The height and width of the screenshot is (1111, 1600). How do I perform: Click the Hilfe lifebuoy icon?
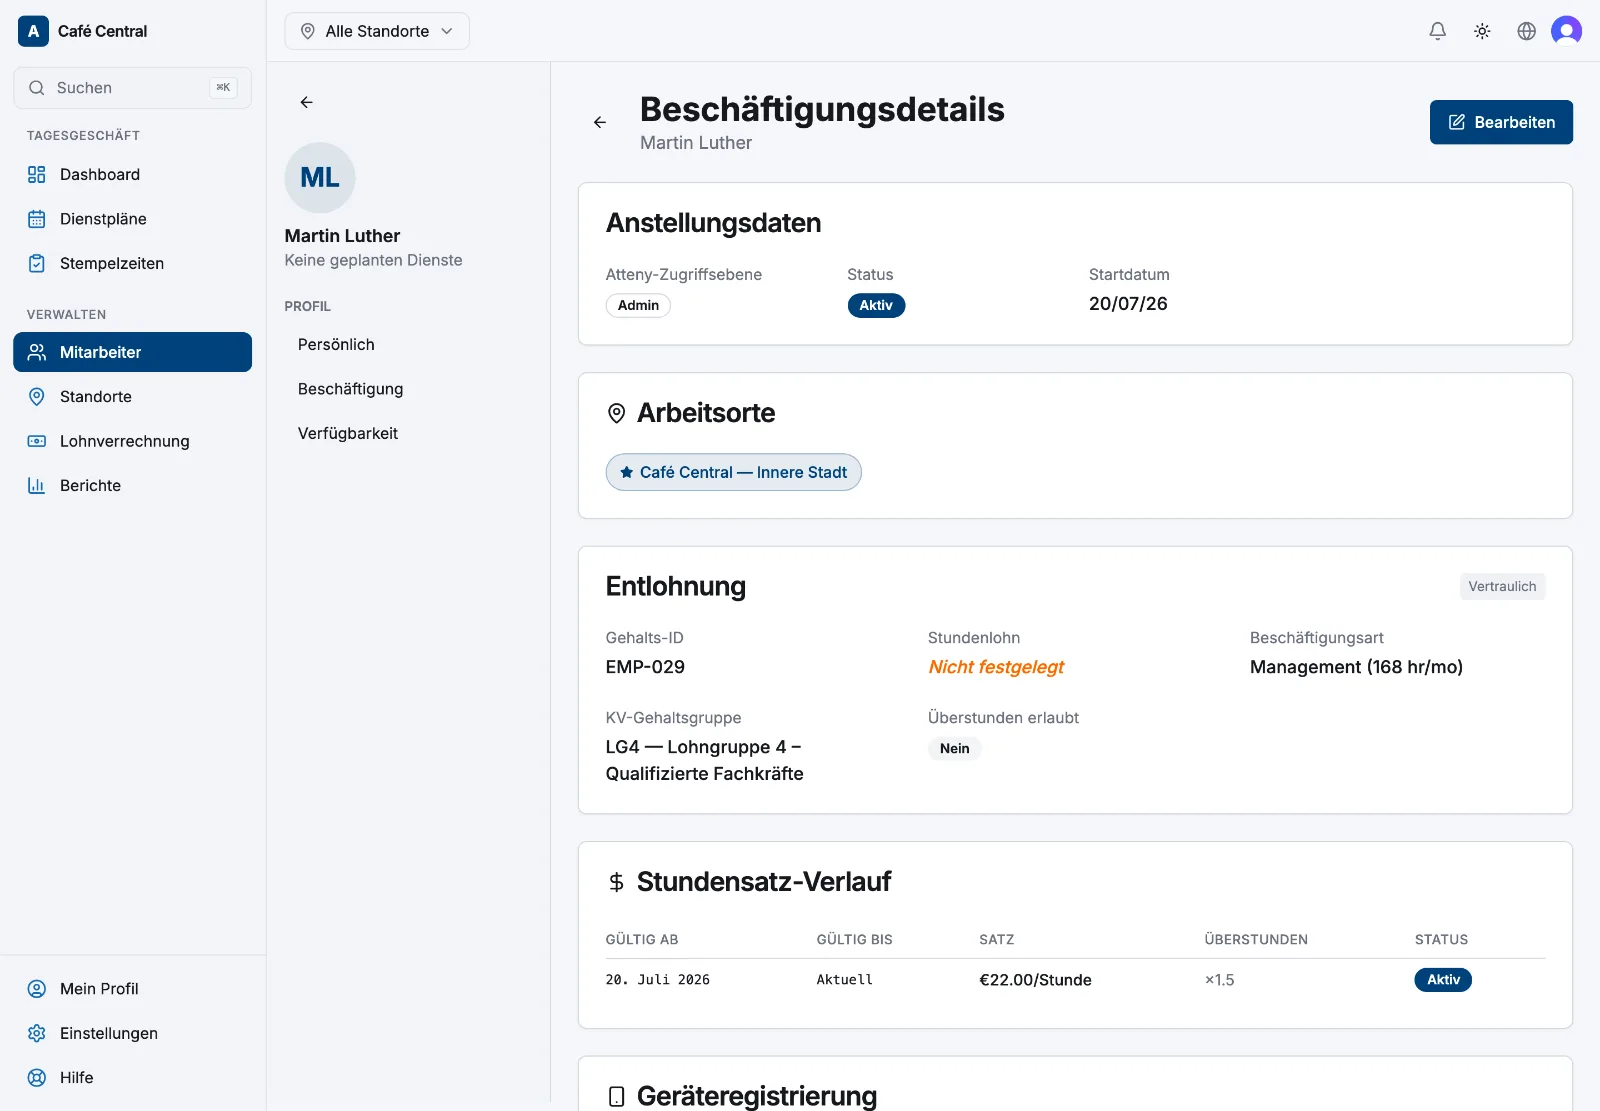37,1077
